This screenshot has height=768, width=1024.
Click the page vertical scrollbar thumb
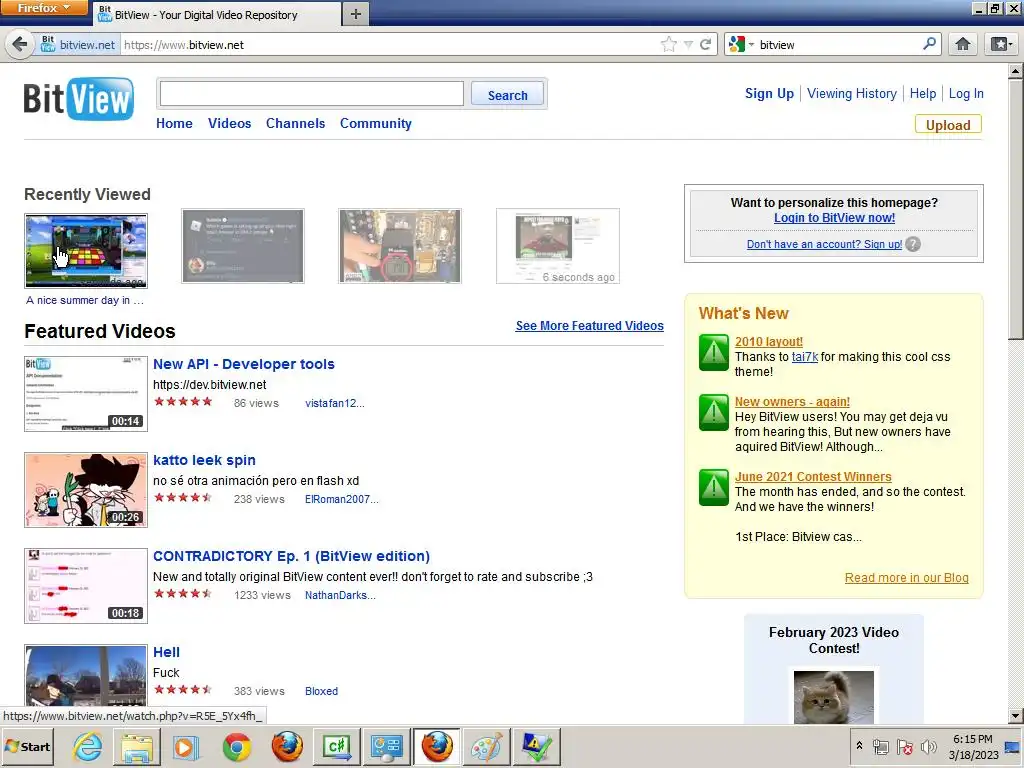[x=1016, y=209]
